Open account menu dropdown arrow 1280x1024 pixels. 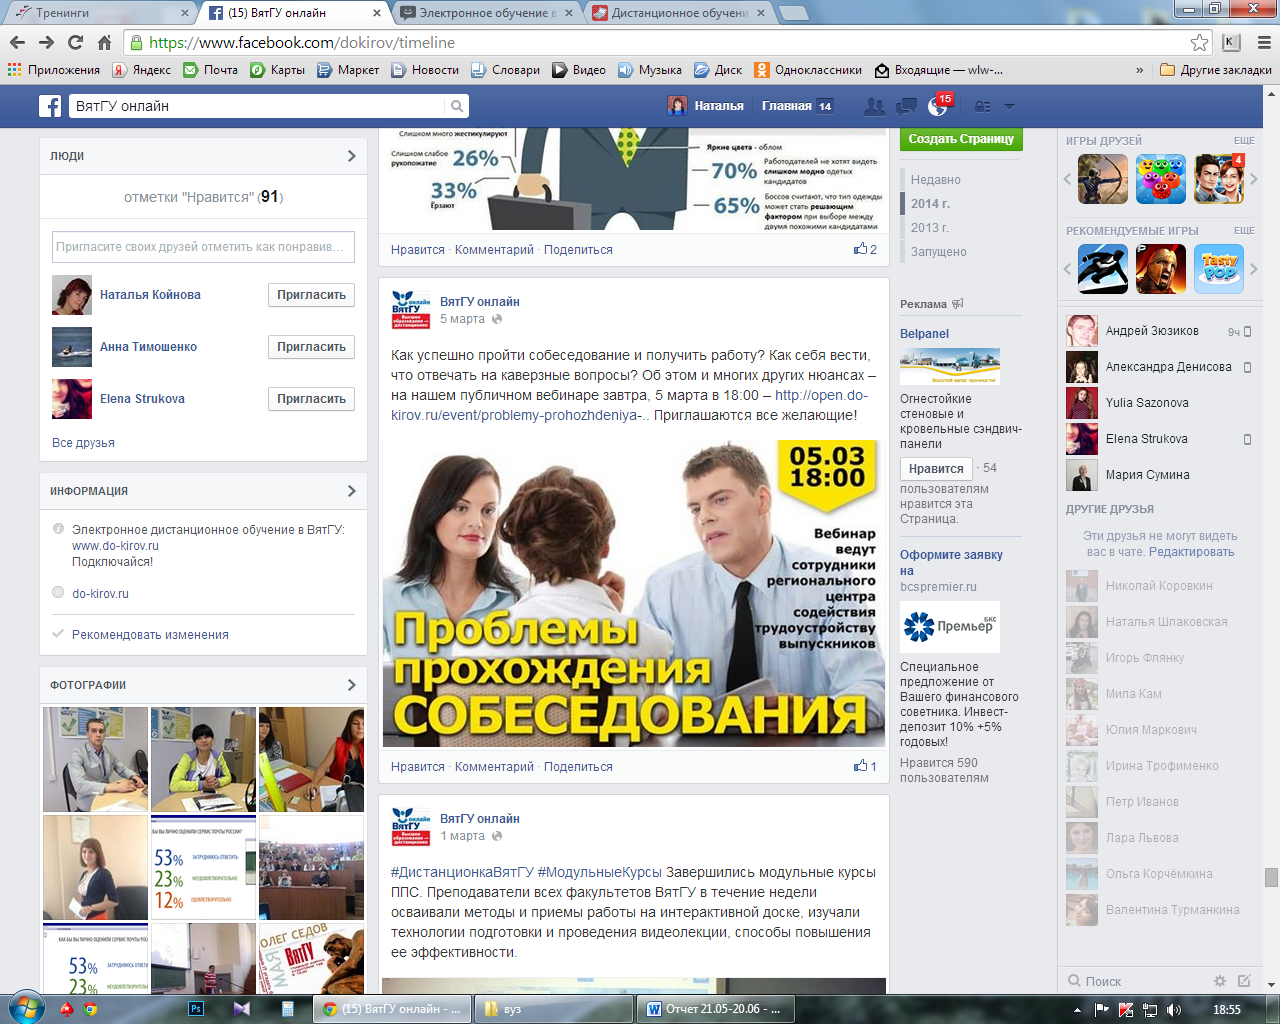coord(1009,106)
